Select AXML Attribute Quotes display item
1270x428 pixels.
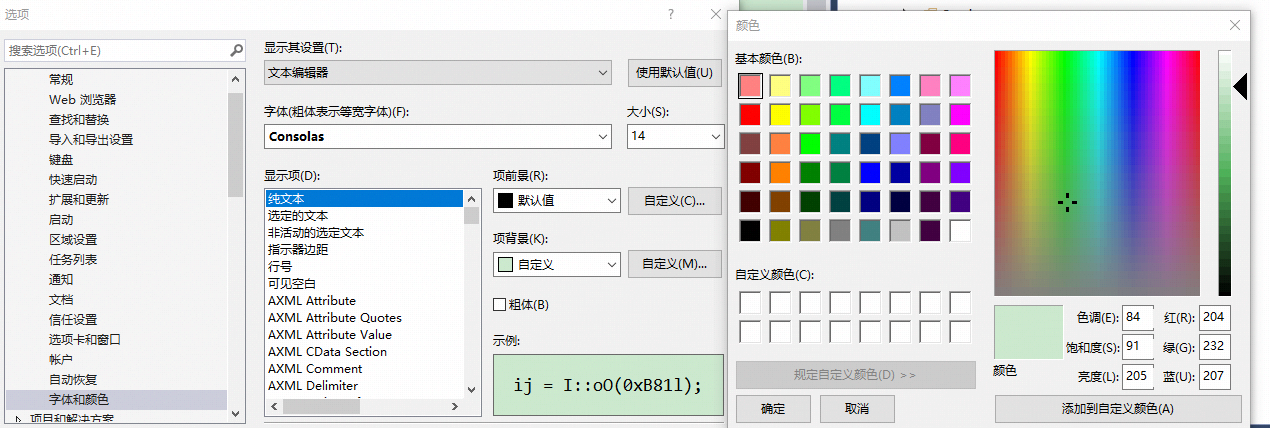point(364,317)
